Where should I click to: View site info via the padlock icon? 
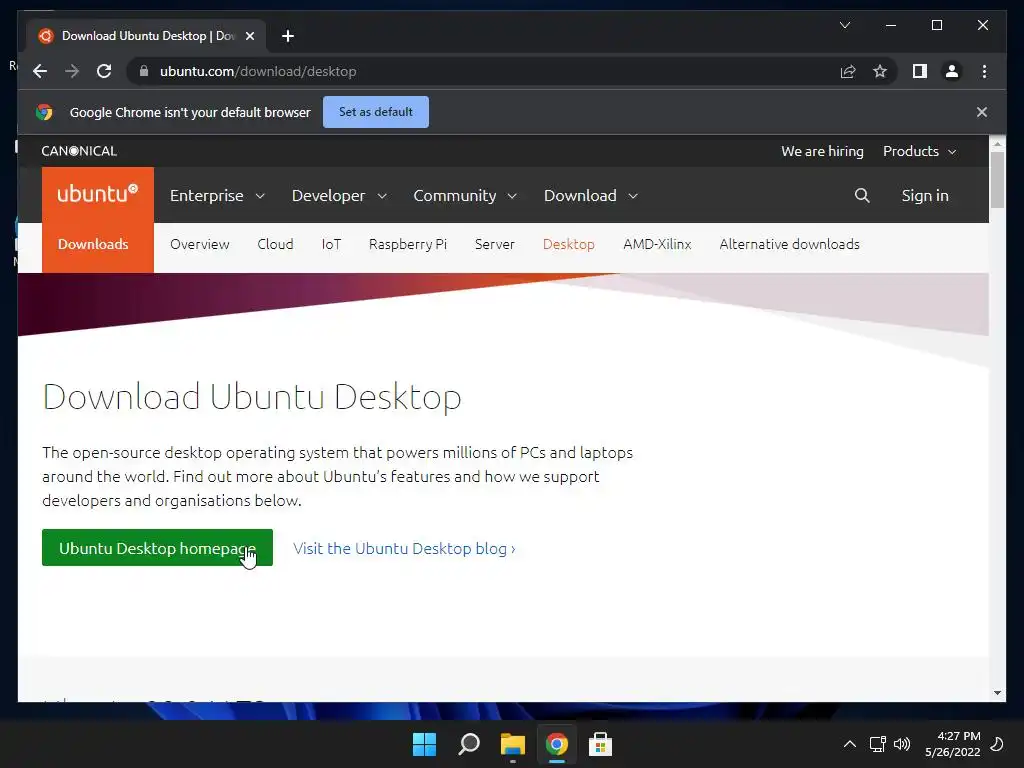(144, 71)
